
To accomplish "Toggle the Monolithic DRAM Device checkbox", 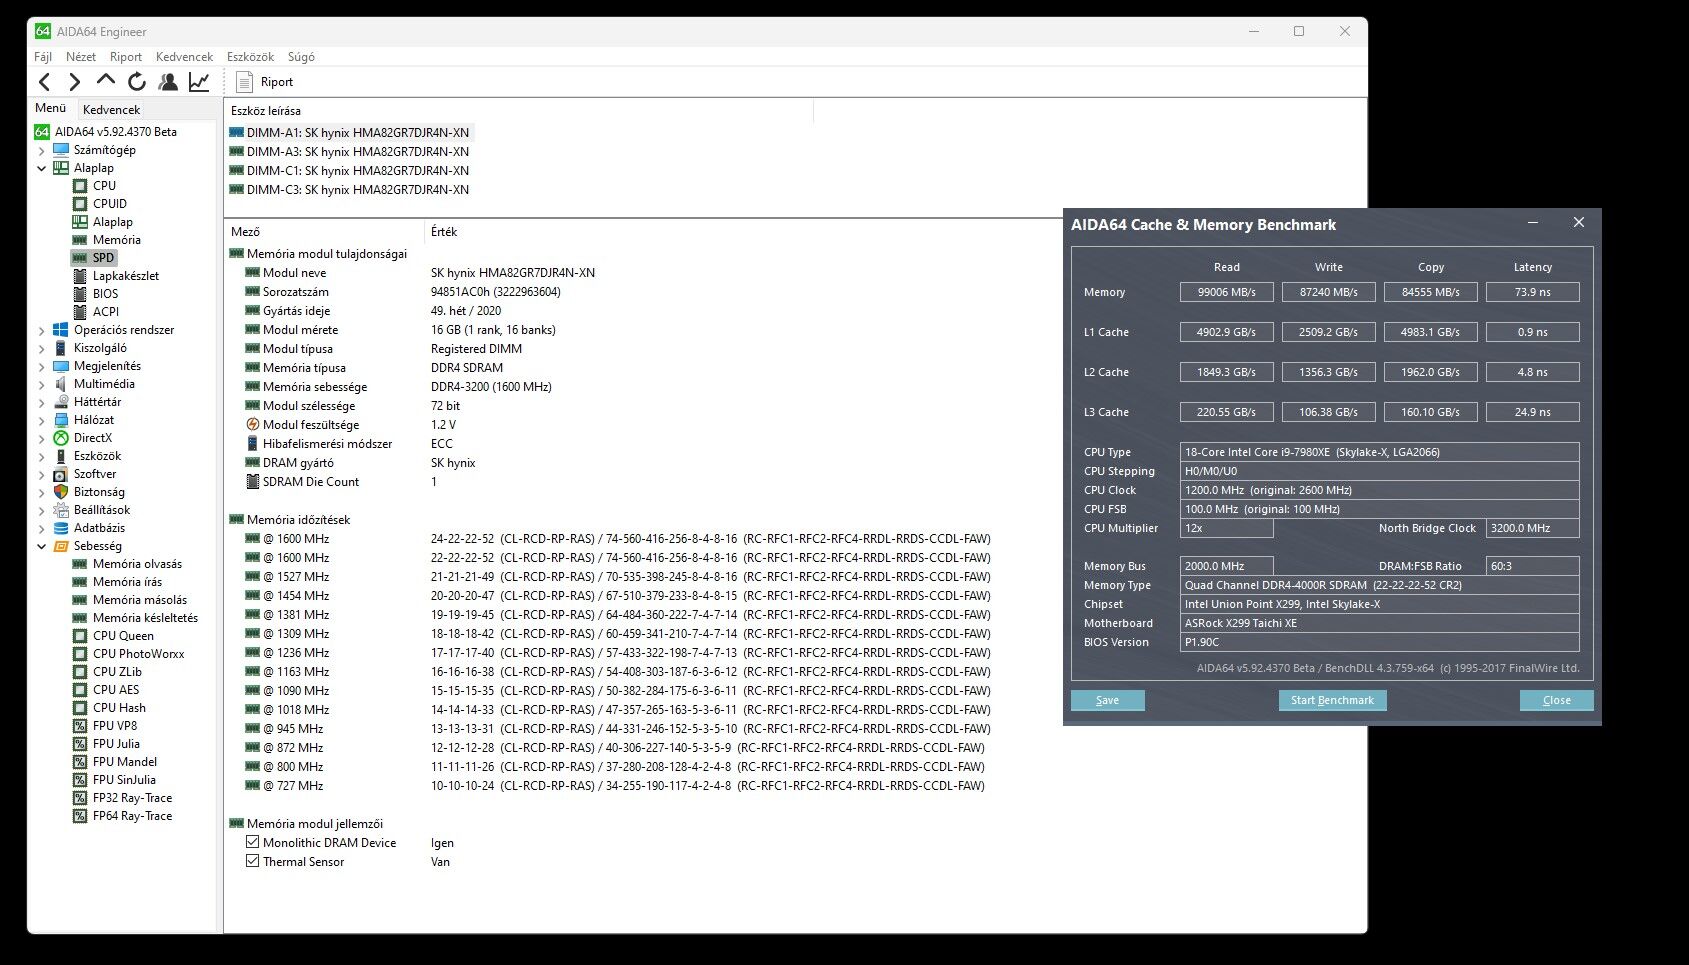I will (252, 842).
